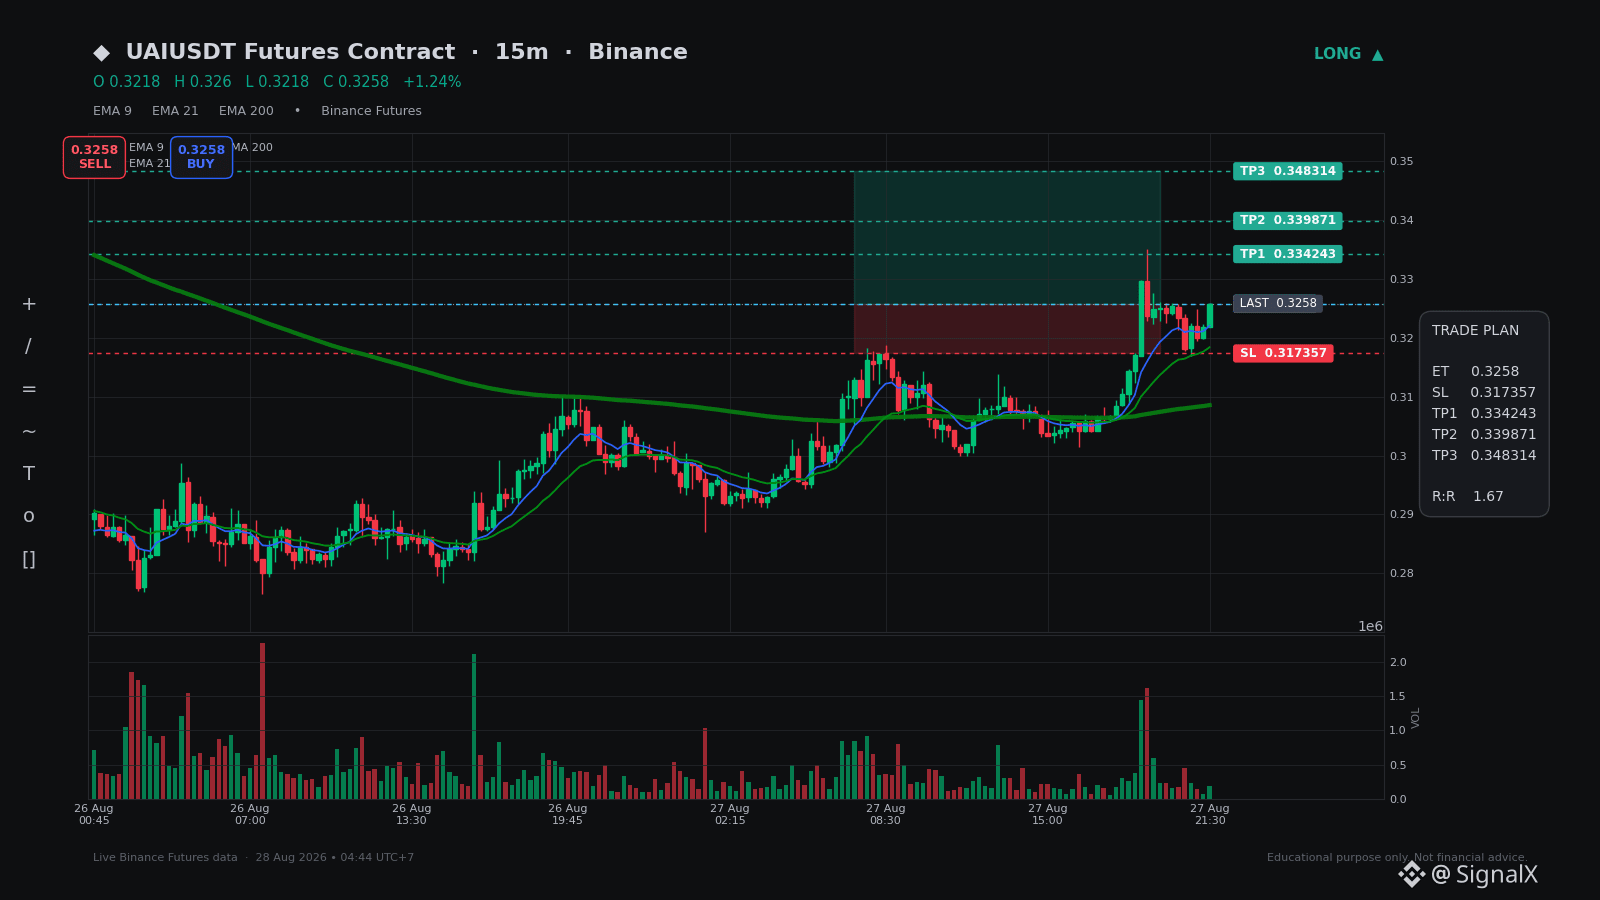Viewport: 1600px width, 900px height.
Task: Click the LONG up-triangle indicator
Action: 1348,54
